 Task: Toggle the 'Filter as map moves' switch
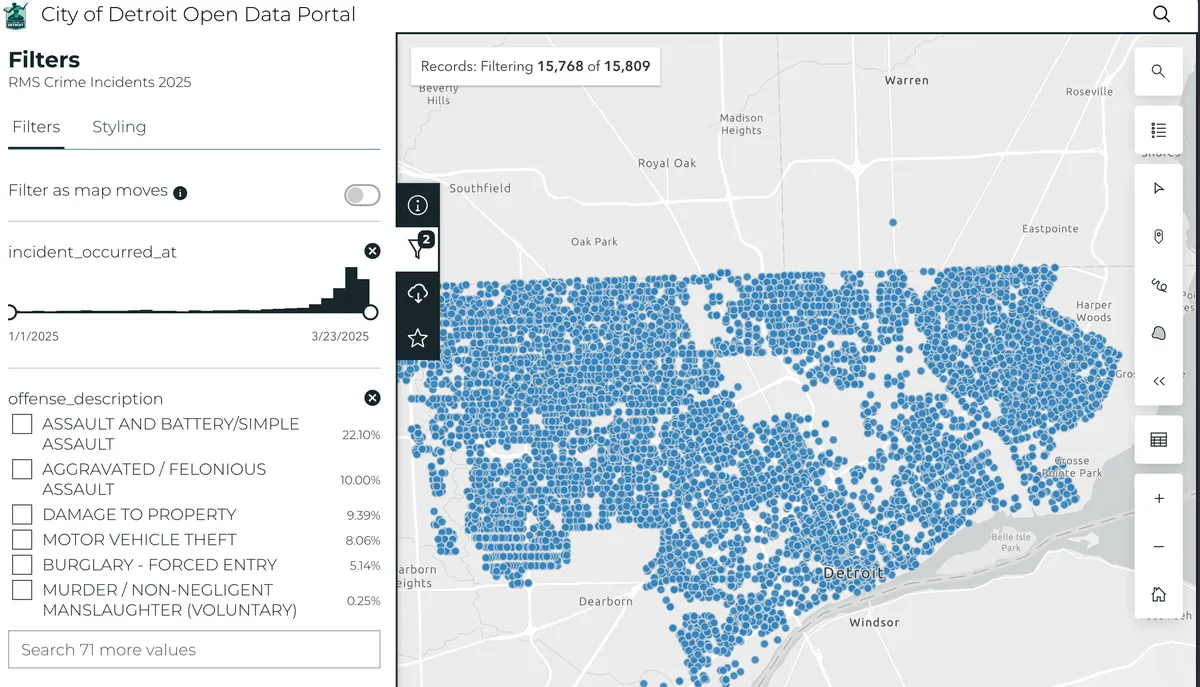[x=362, y=195]
